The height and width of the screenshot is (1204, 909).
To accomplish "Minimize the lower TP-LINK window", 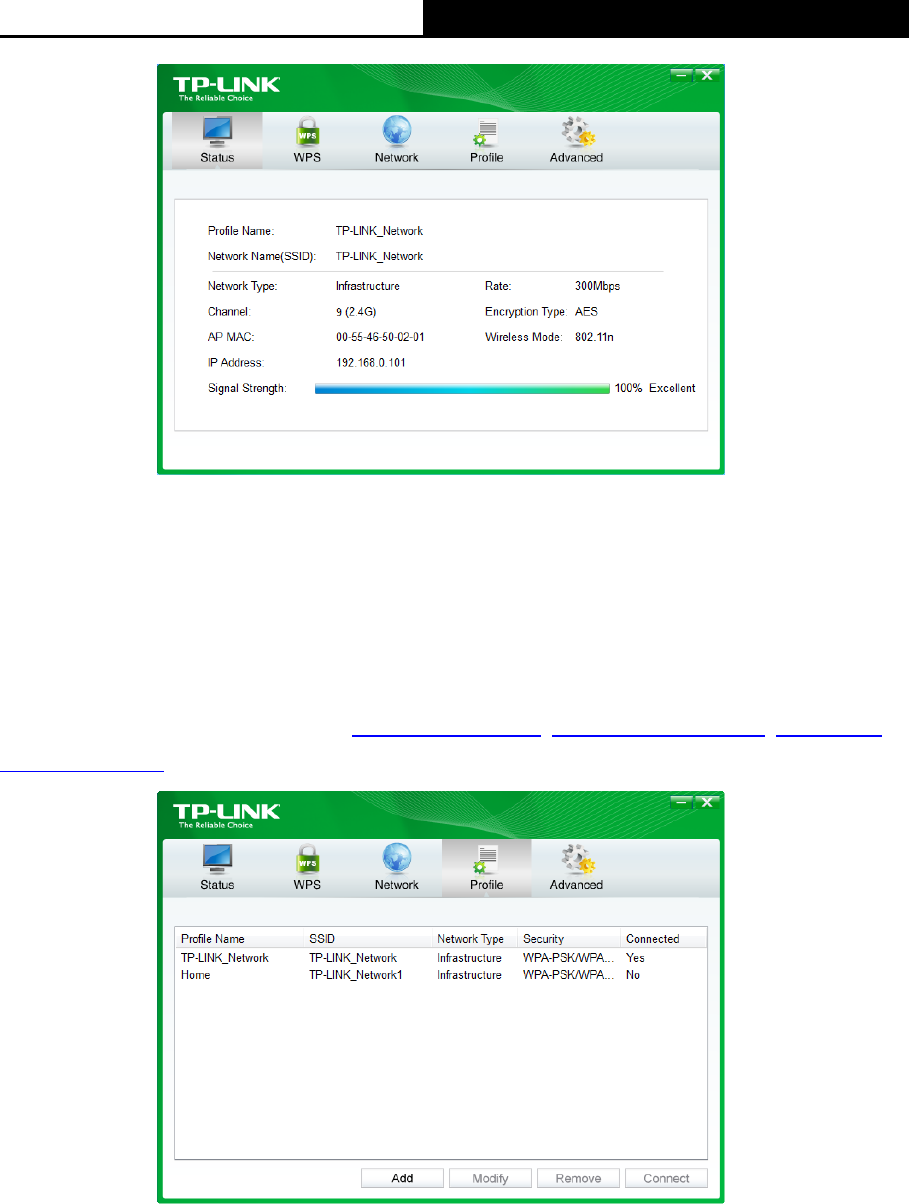I will coord(681,802).
